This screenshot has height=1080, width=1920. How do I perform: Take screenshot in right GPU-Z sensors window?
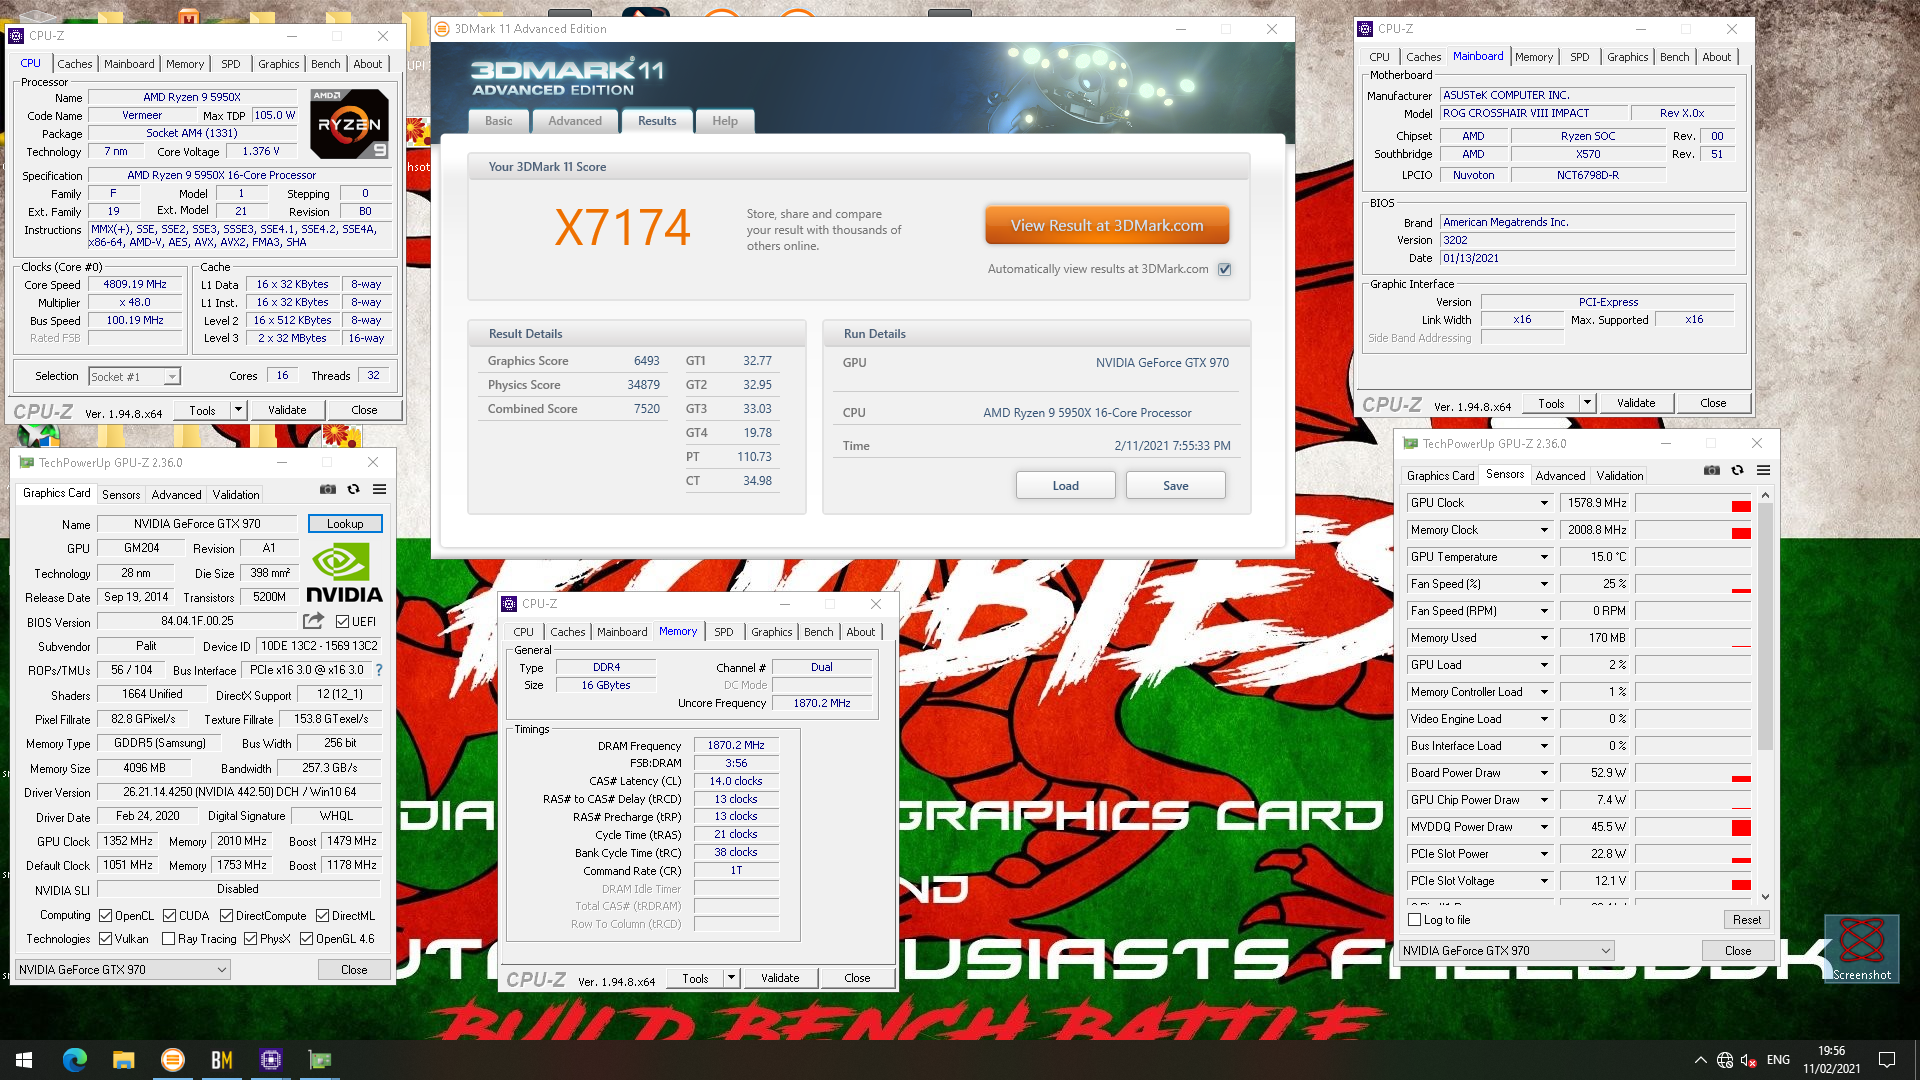pyautogui.click(x=1712, y=470)
